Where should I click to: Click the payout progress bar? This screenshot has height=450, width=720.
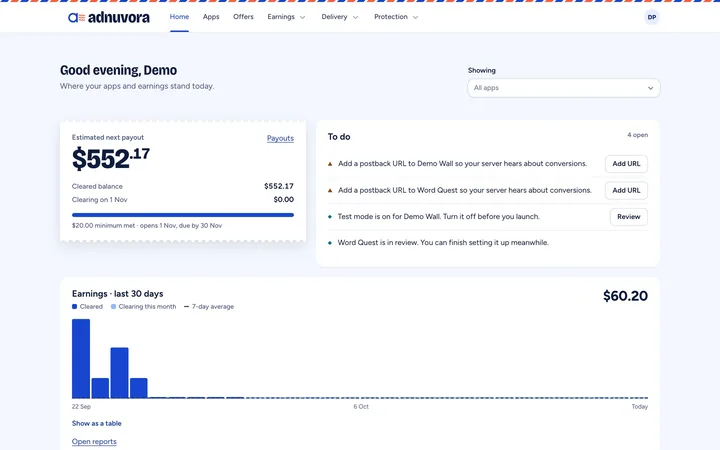tap(183, 215)
